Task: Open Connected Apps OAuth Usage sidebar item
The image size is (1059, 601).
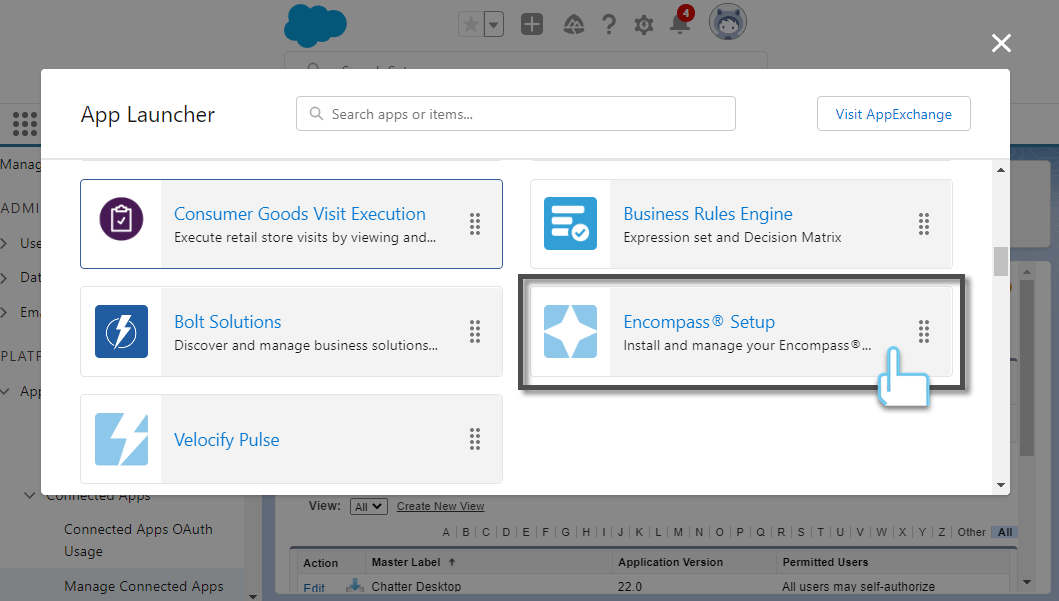Action: [138, 540]
